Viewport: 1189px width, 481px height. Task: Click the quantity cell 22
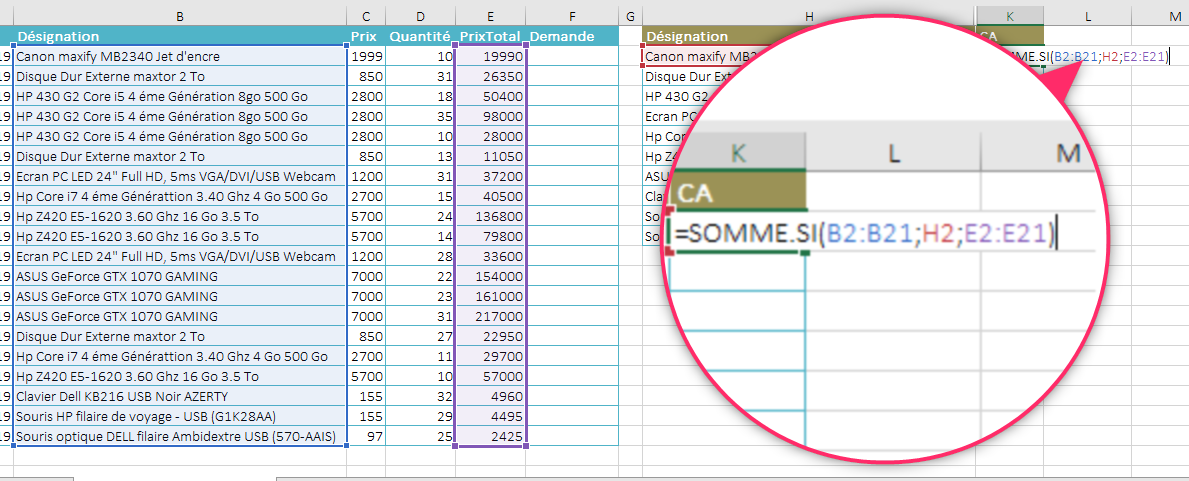pyautogui.click(x=420, y=276)
